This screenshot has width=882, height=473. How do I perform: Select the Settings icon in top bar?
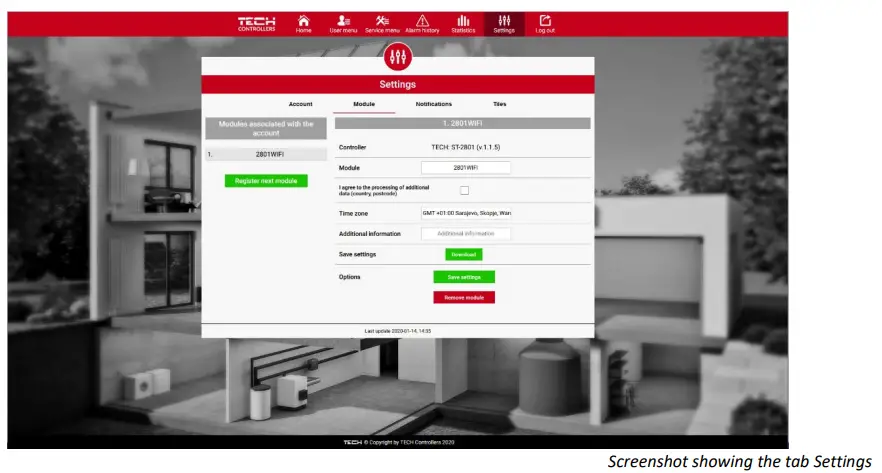pos(504,24)
